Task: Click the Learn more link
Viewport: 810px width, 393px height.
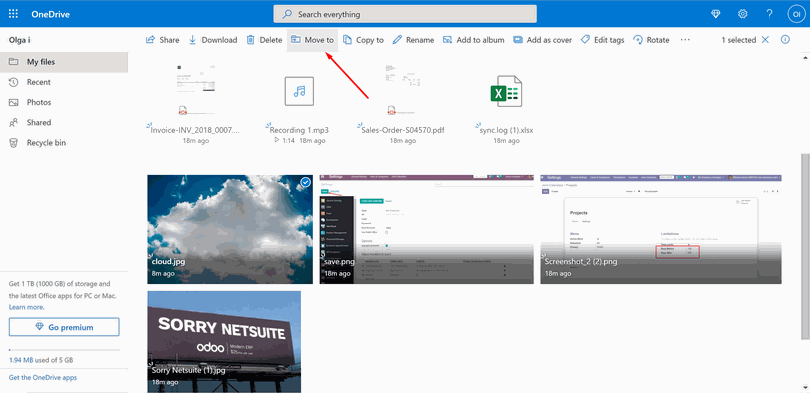Action: pyautogui.click(x=26, y=307)
